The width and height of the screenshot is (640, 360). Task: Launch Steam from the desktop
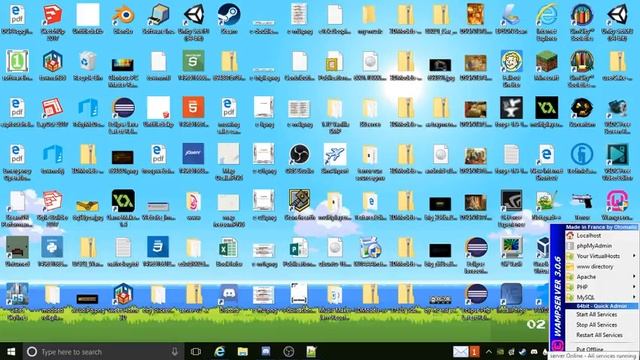tap(229, 15)
